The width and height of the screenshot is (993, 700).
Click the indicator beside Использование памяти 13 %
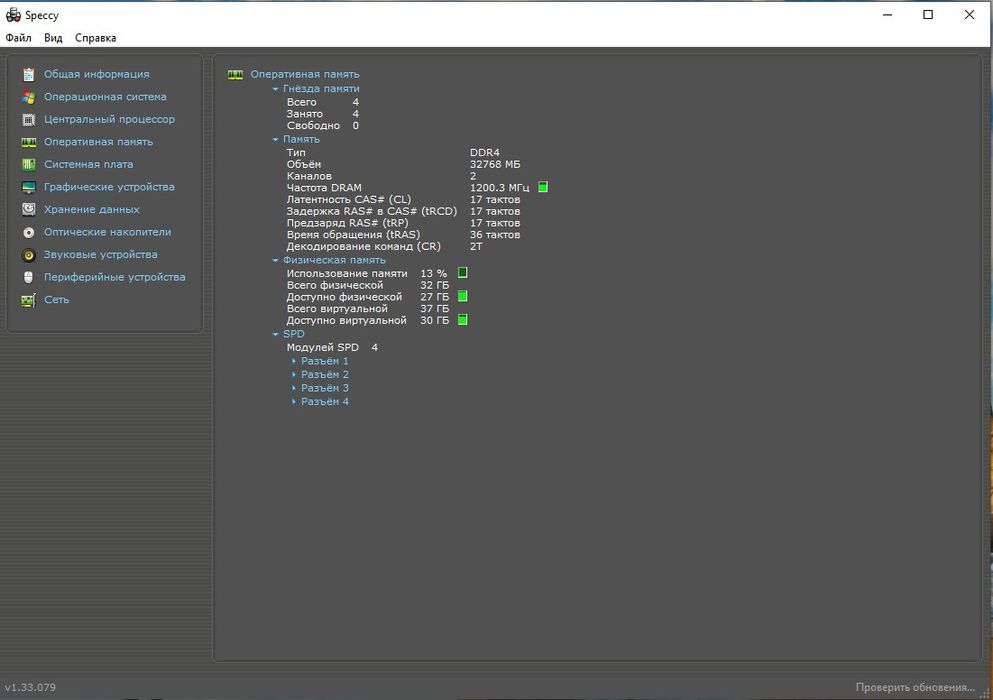point(462,273)
